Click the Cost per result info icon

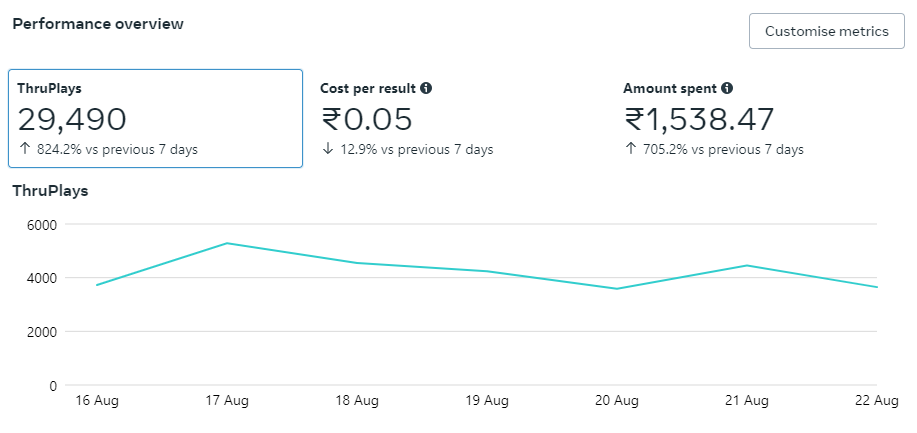pos(426,89)
